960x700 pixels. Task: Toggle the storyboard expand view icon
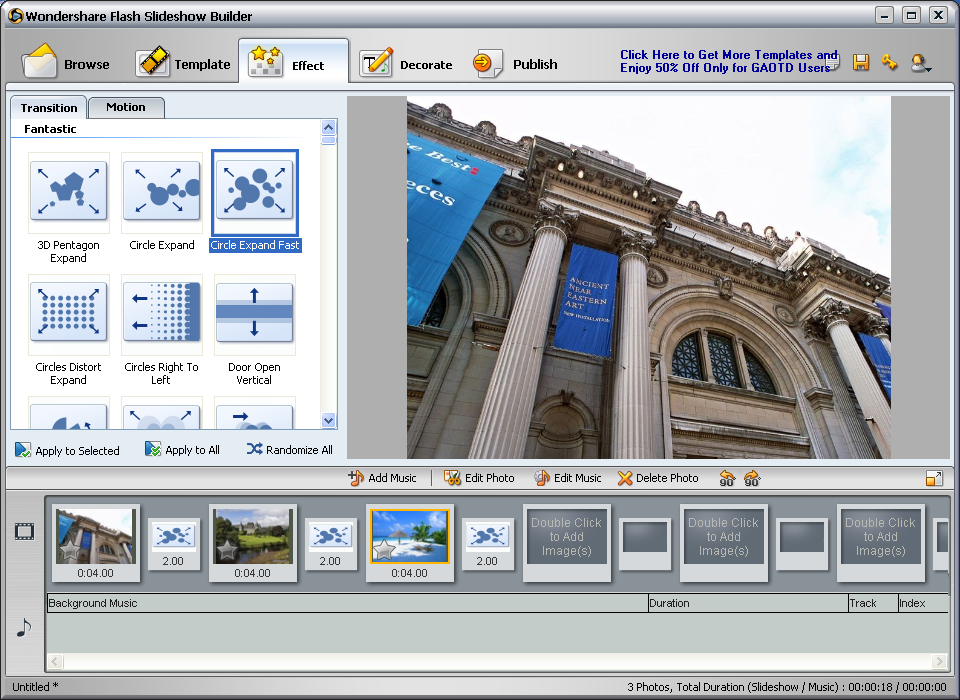pyautogui.click(x=934, y=479)
